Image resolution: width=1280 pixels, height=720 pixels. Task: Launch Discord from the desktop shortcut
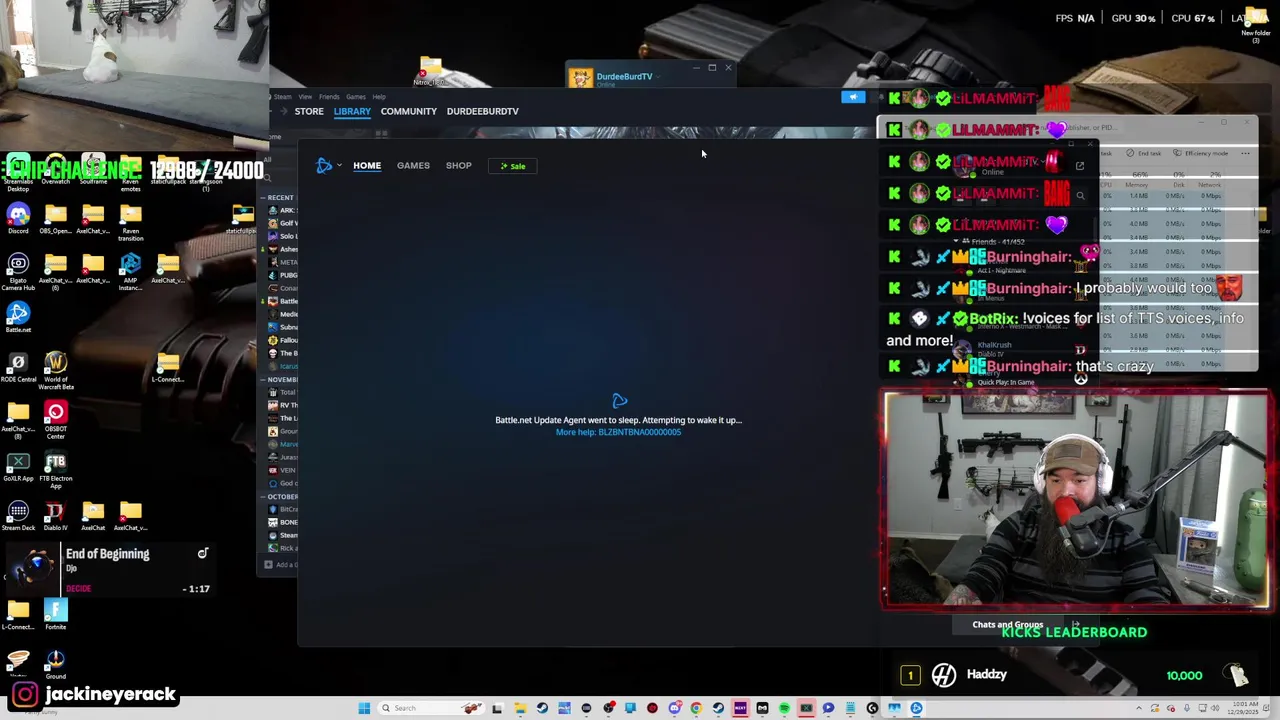(x=18, y=218)
